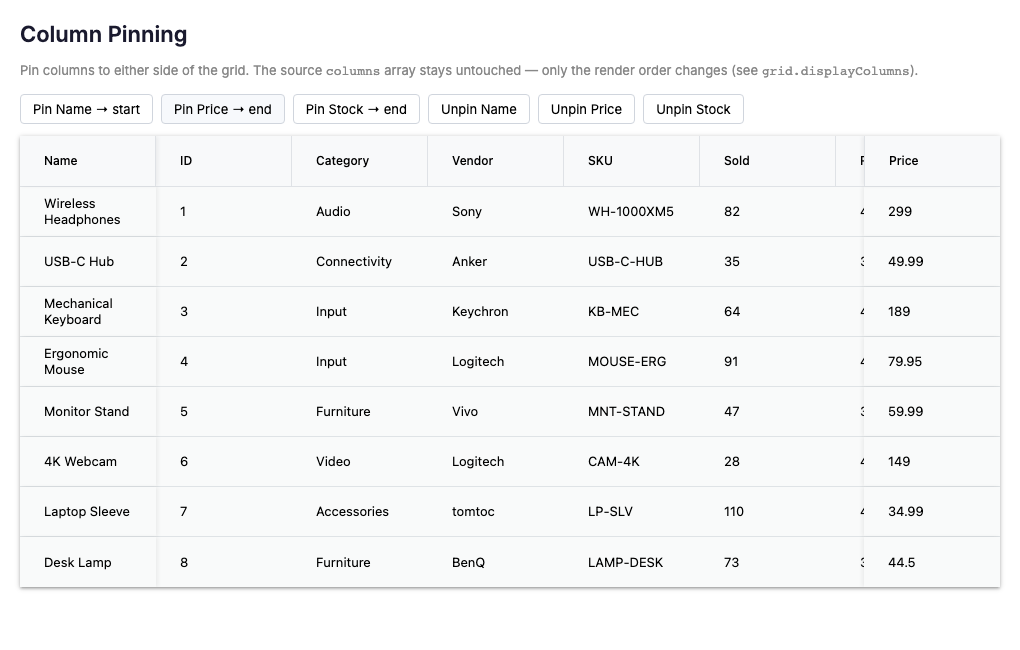Pin Stock column to the end

[x=356, y=109]
